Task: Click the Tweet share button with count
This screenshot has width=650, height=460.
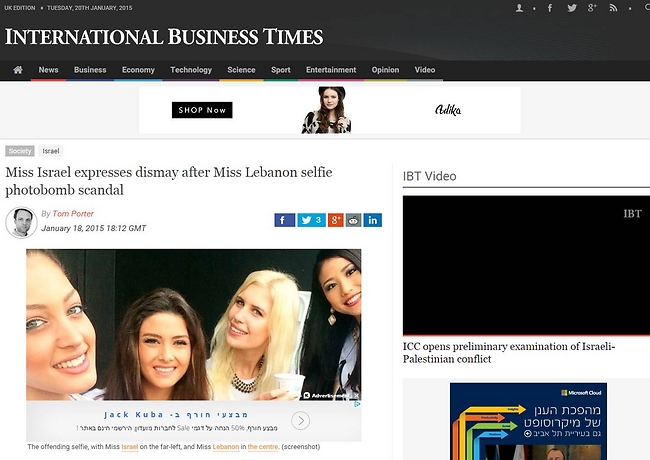Action: tap(311, 220)
